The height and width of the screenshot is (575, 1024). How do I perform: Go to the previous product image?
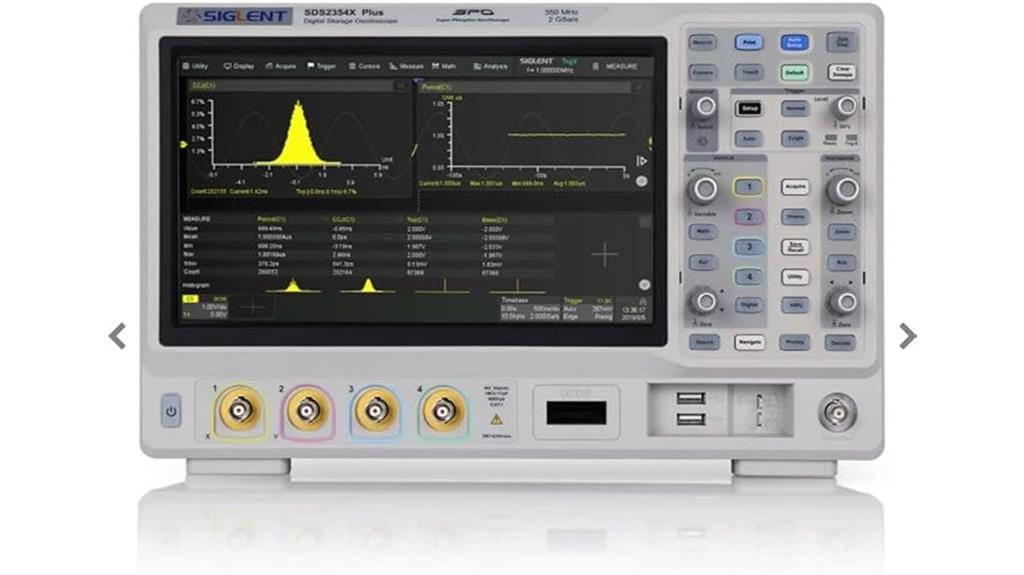(x=117, y=336)
